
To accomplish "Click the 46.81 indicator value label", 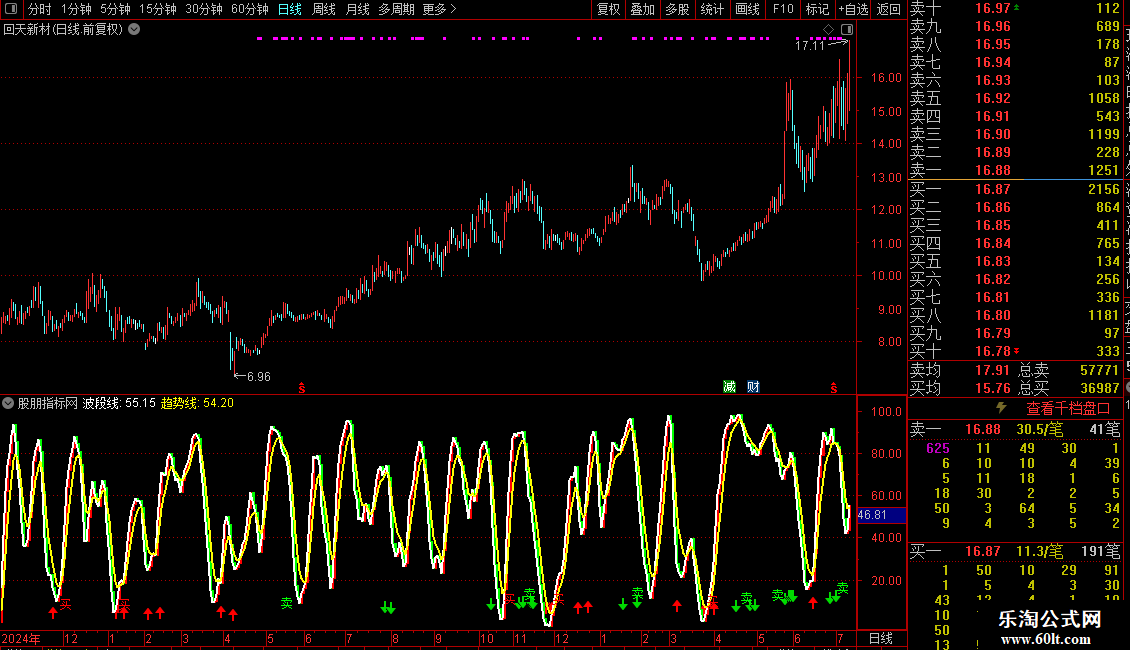I will (x=881, y=515).
